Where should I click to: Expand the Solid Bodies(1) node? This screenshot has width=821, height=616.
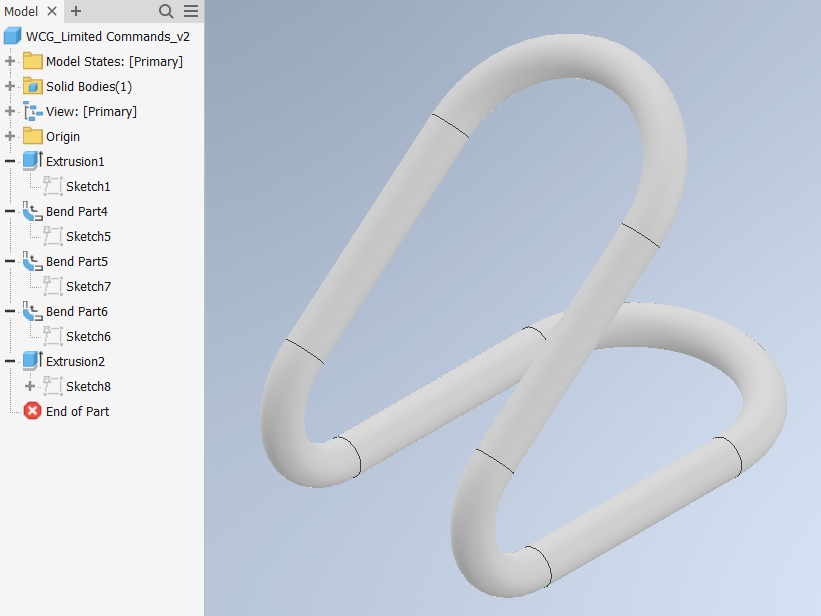point(10,86)
